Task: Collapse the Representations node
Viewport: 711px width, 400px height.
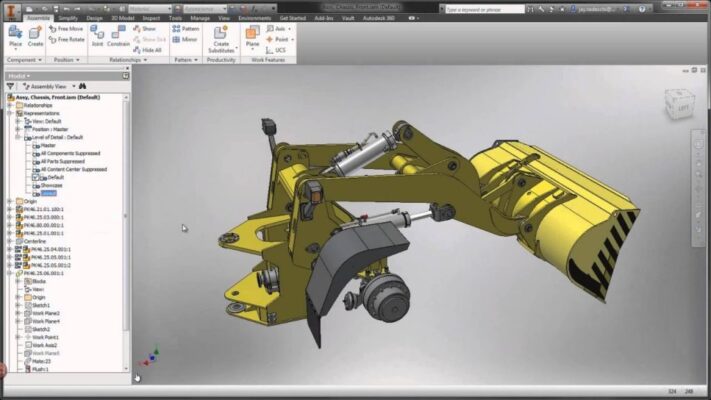Action: coord(10,113)
